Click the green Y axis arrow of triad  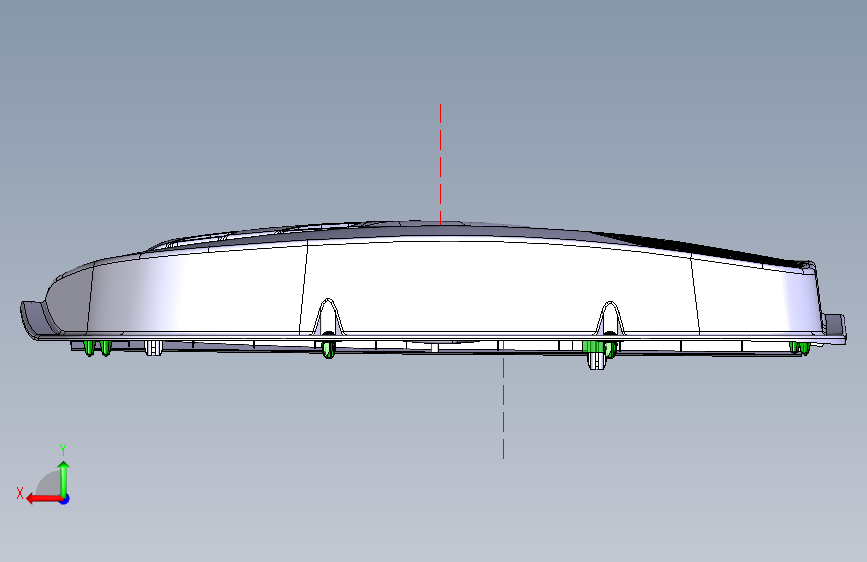pos(64,478)
